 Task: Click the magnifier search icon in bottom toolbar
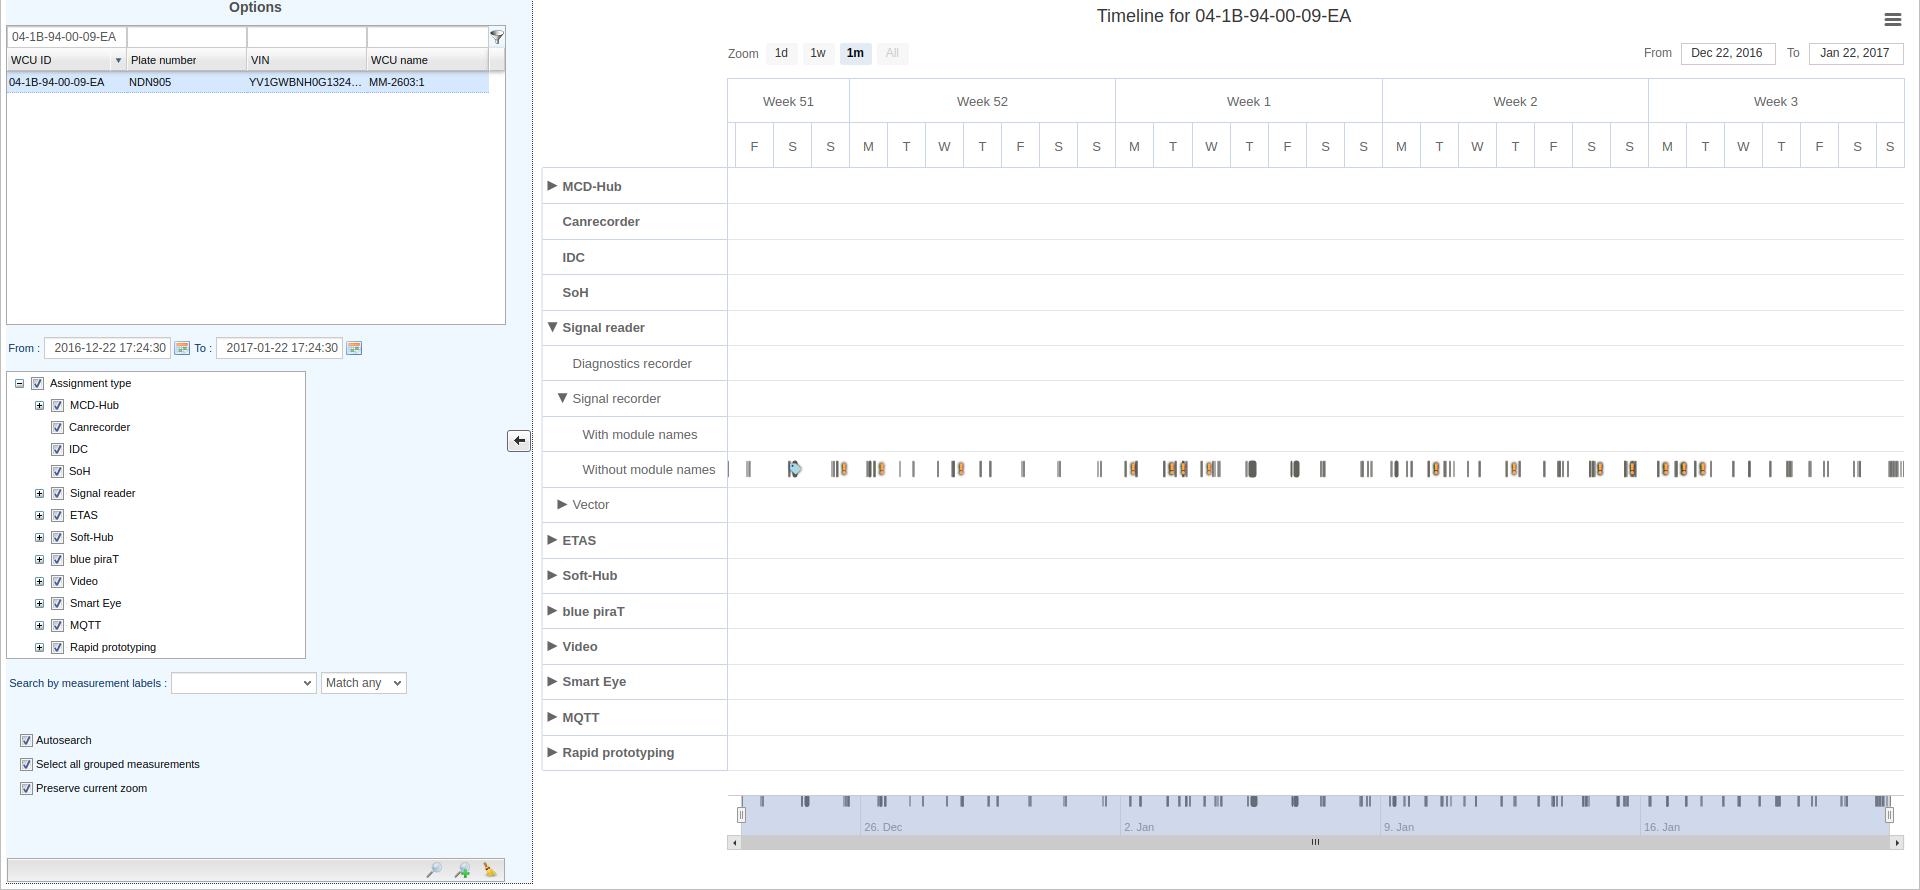point(434,870)
